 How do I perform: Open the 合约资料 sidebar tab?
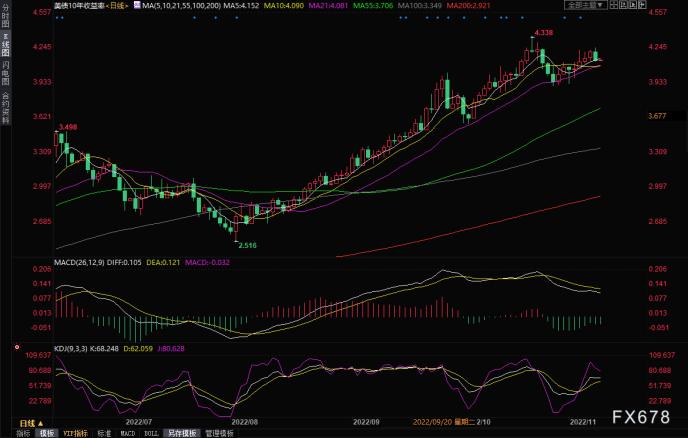point(5,108)
